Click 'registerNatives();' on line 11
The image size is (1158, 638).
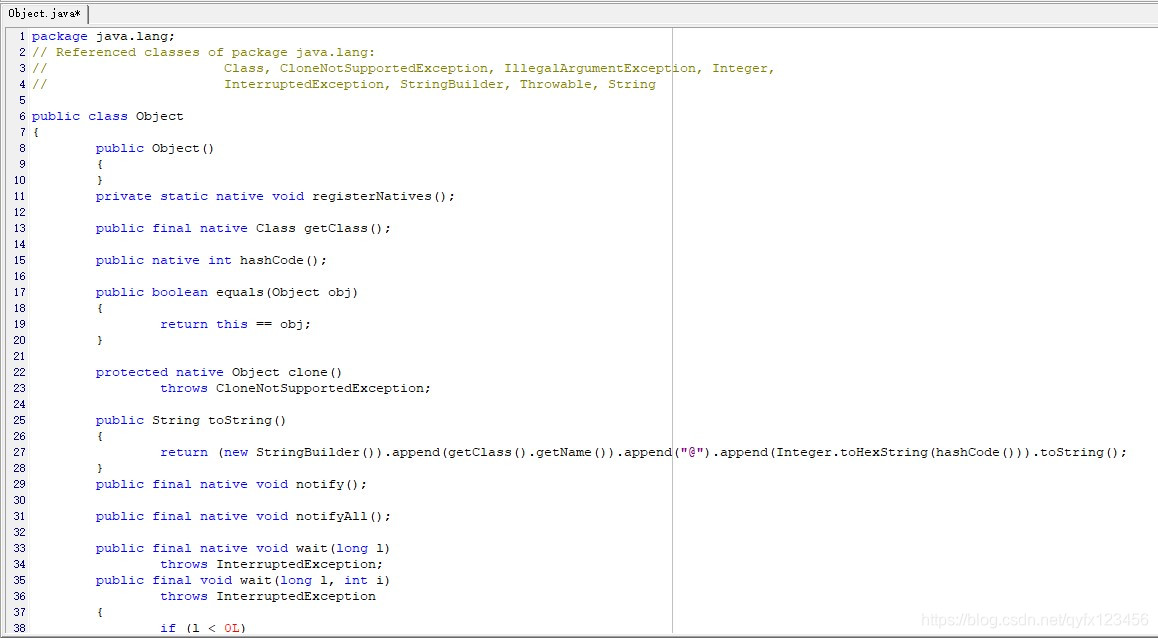[x=384, y=196]
